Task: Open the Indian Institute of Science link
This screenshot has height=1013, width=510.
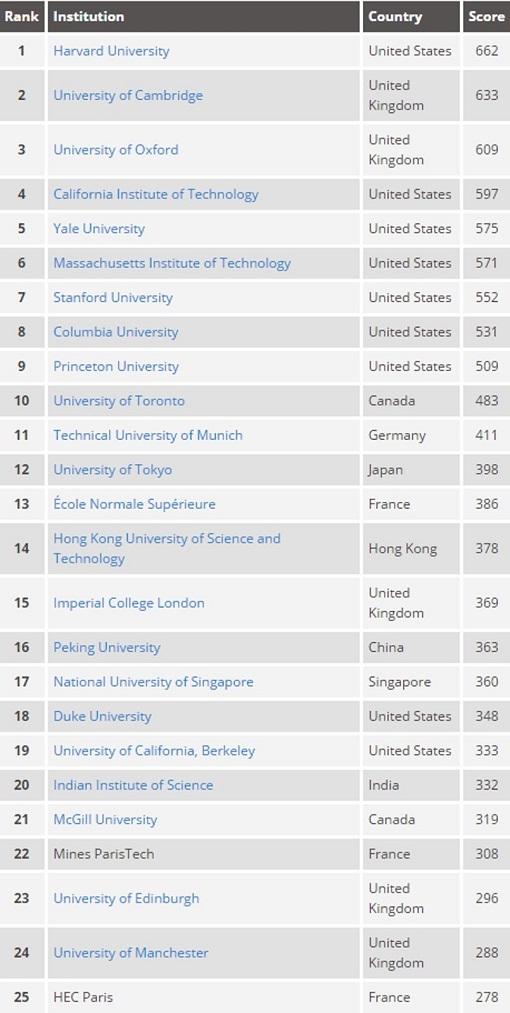Action: (x=133, y=785)
